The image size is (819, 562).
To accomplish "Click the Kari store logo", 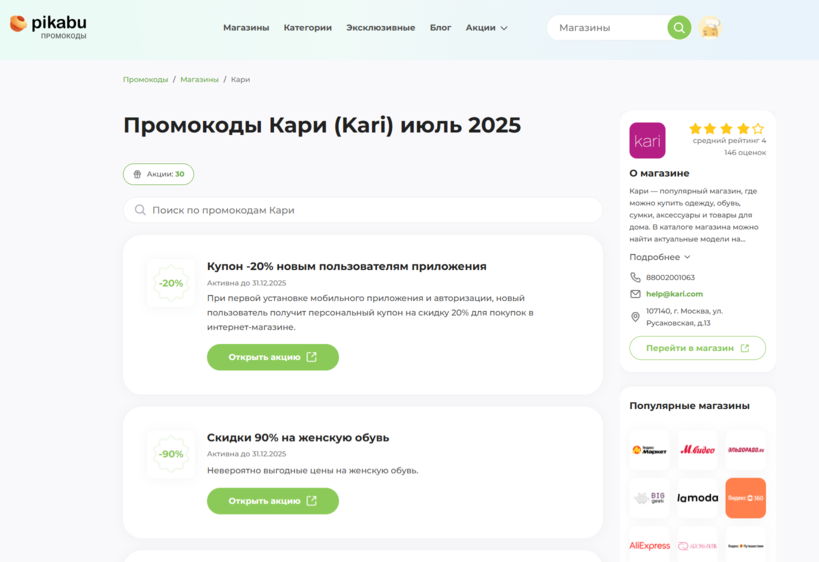I will click(x=647, y=140).
